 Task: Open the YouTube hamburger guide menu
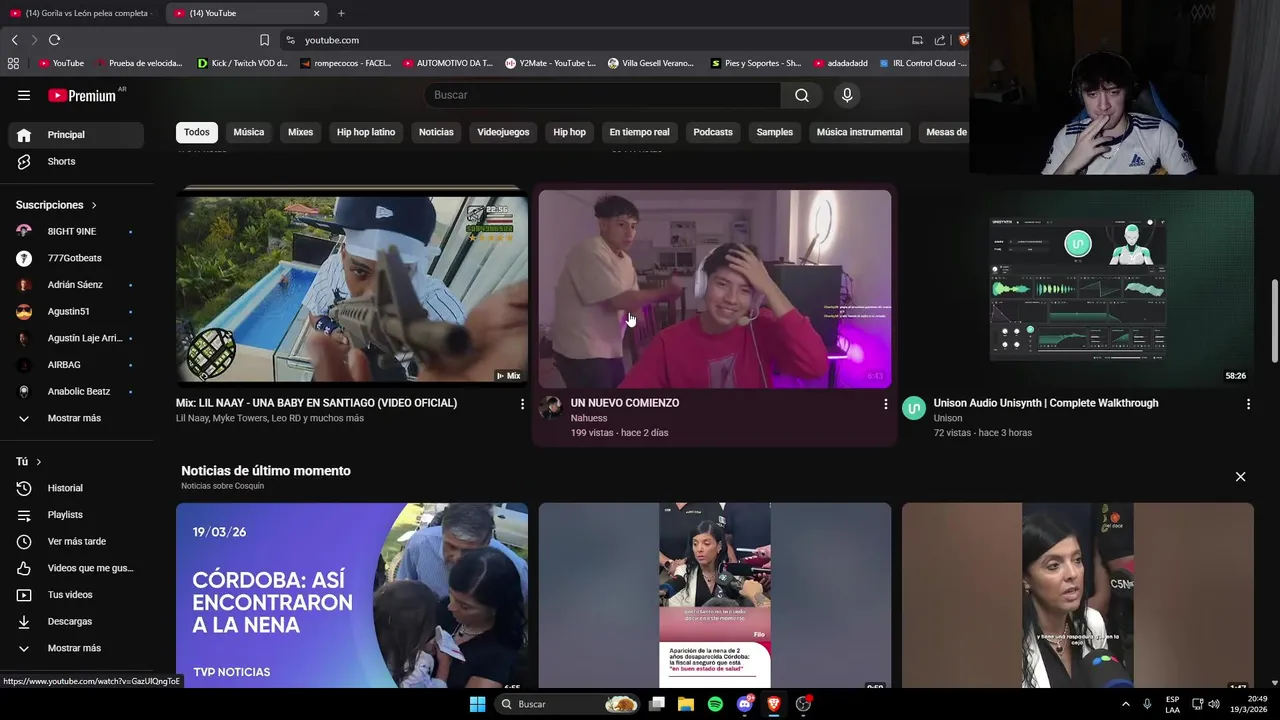coord(24,95)
